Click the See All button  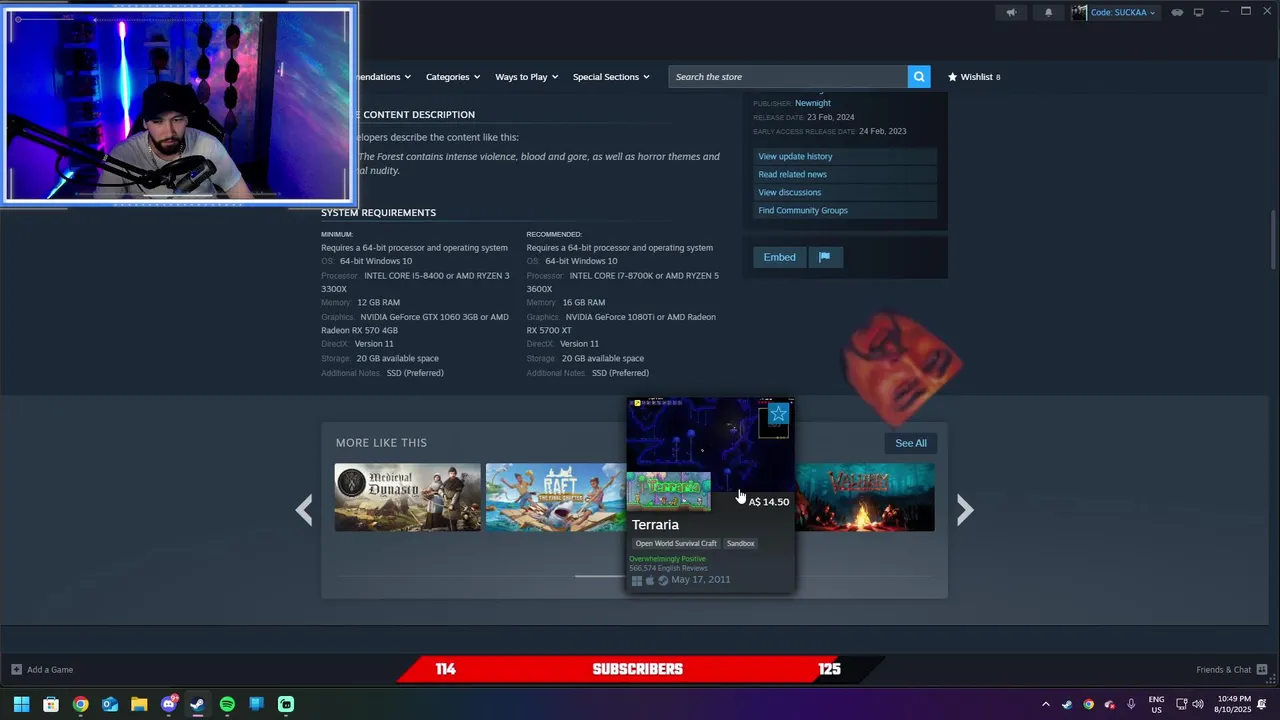pos(911,443)
